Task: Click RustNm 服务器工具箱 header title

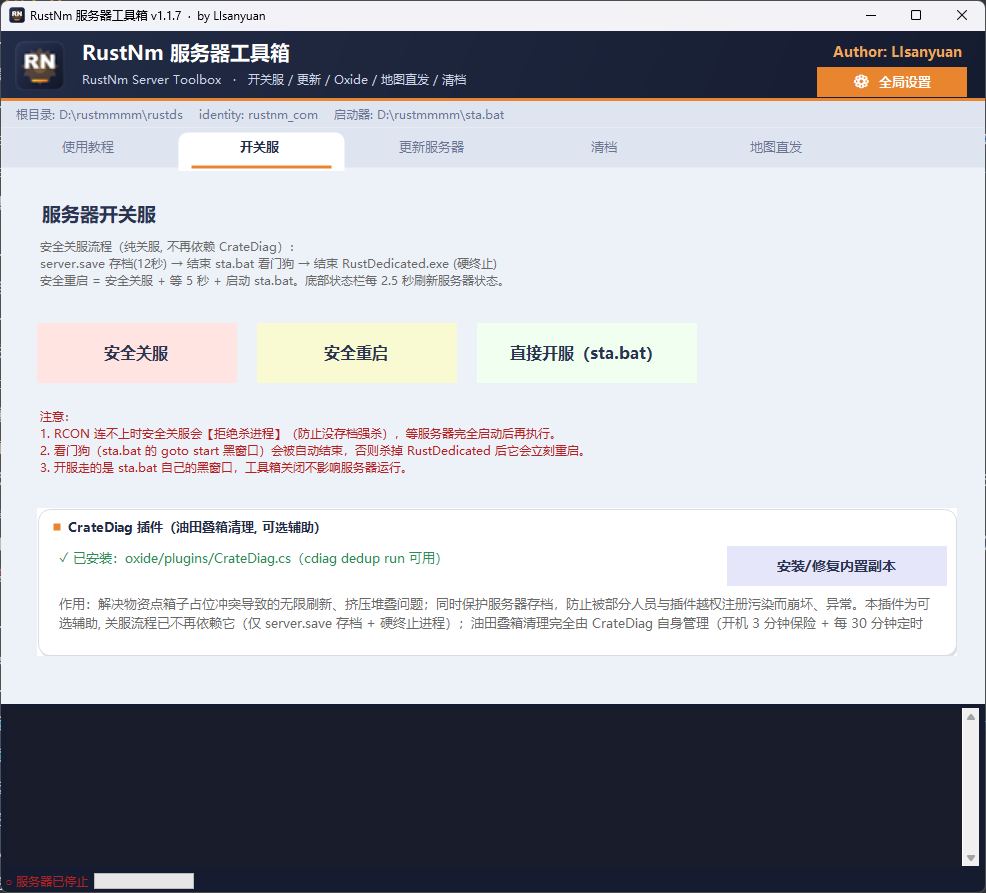Action: (186, 53)
